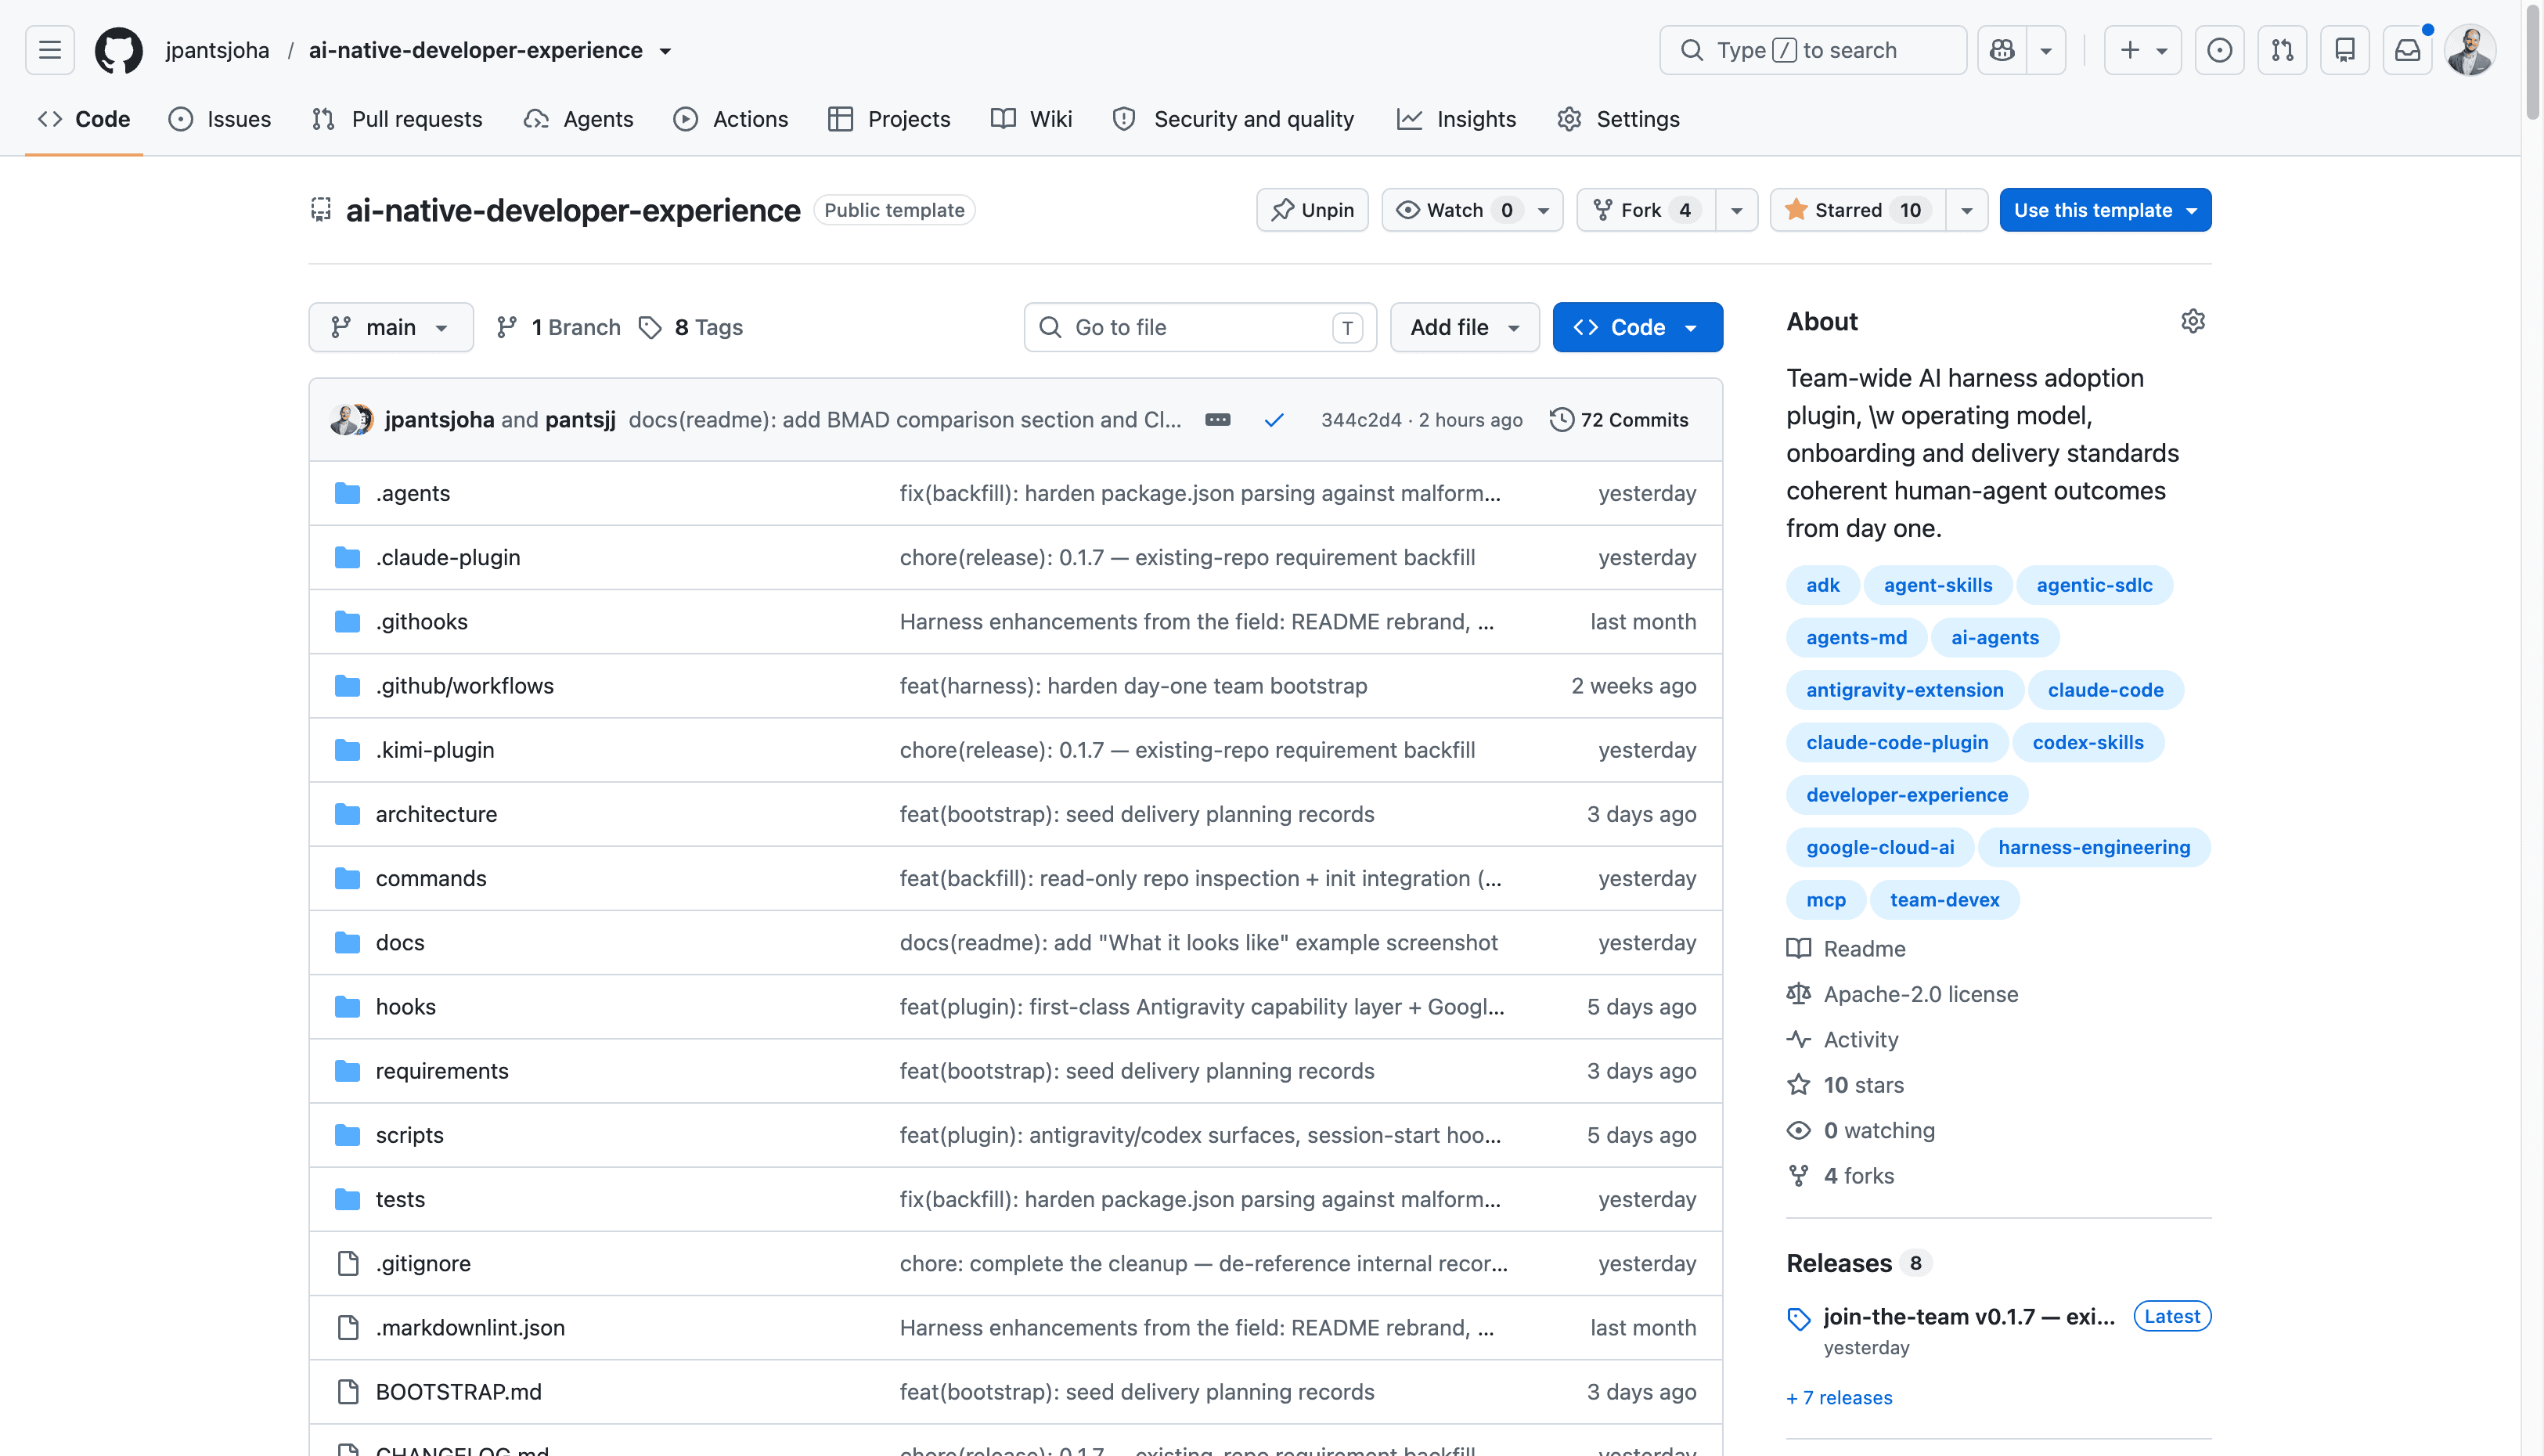Open repository name switcher caret

[665, 51]
